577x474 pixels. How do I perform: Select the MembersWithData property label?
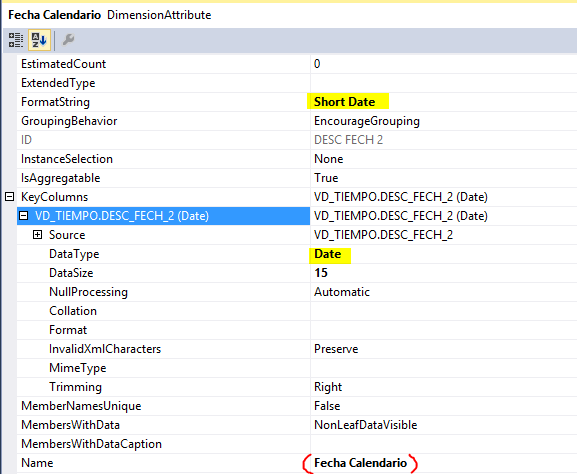pyautogui.click(x=70, y=425)
